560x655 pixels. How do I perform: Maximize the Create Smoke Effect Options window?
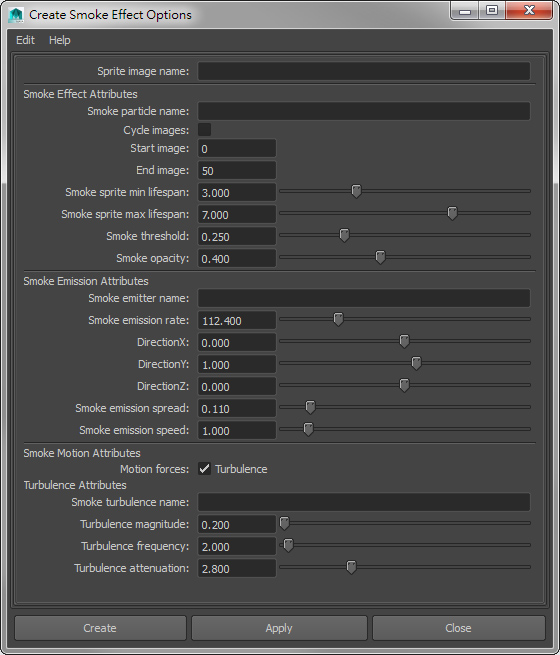(x=492, y=10)
